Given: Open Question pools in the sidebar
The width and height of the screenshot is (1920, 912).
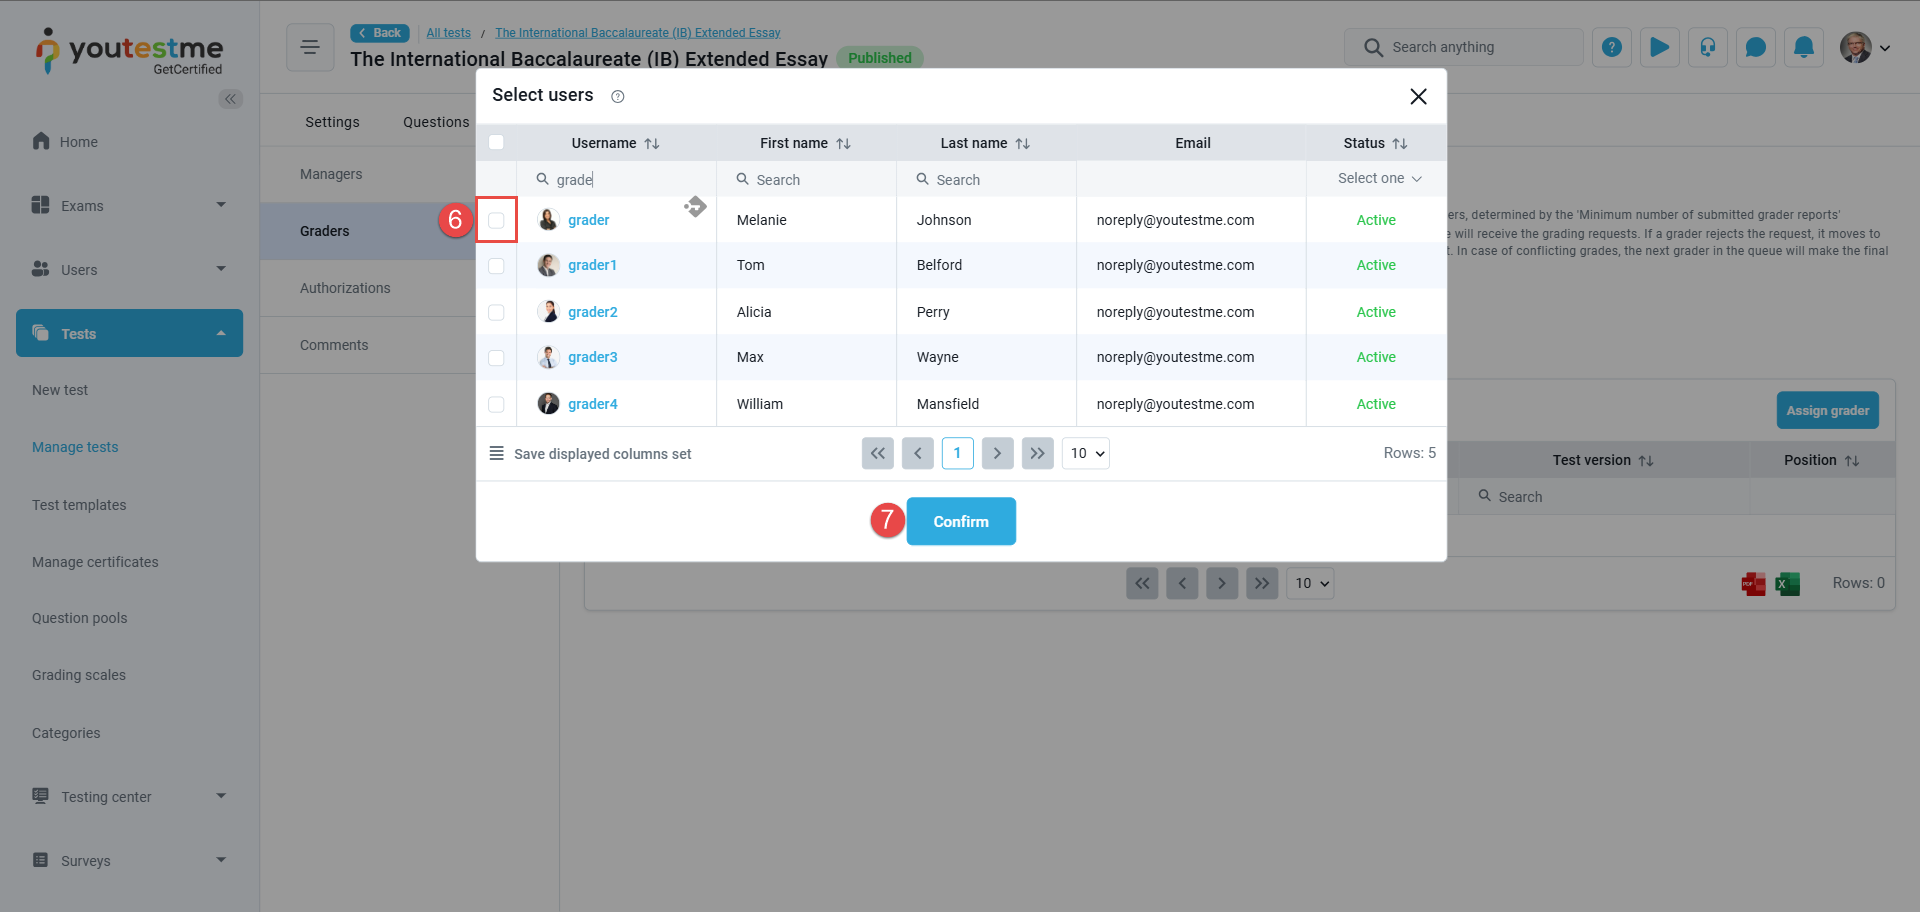Looking at the screenshot, I should [80, 618].
